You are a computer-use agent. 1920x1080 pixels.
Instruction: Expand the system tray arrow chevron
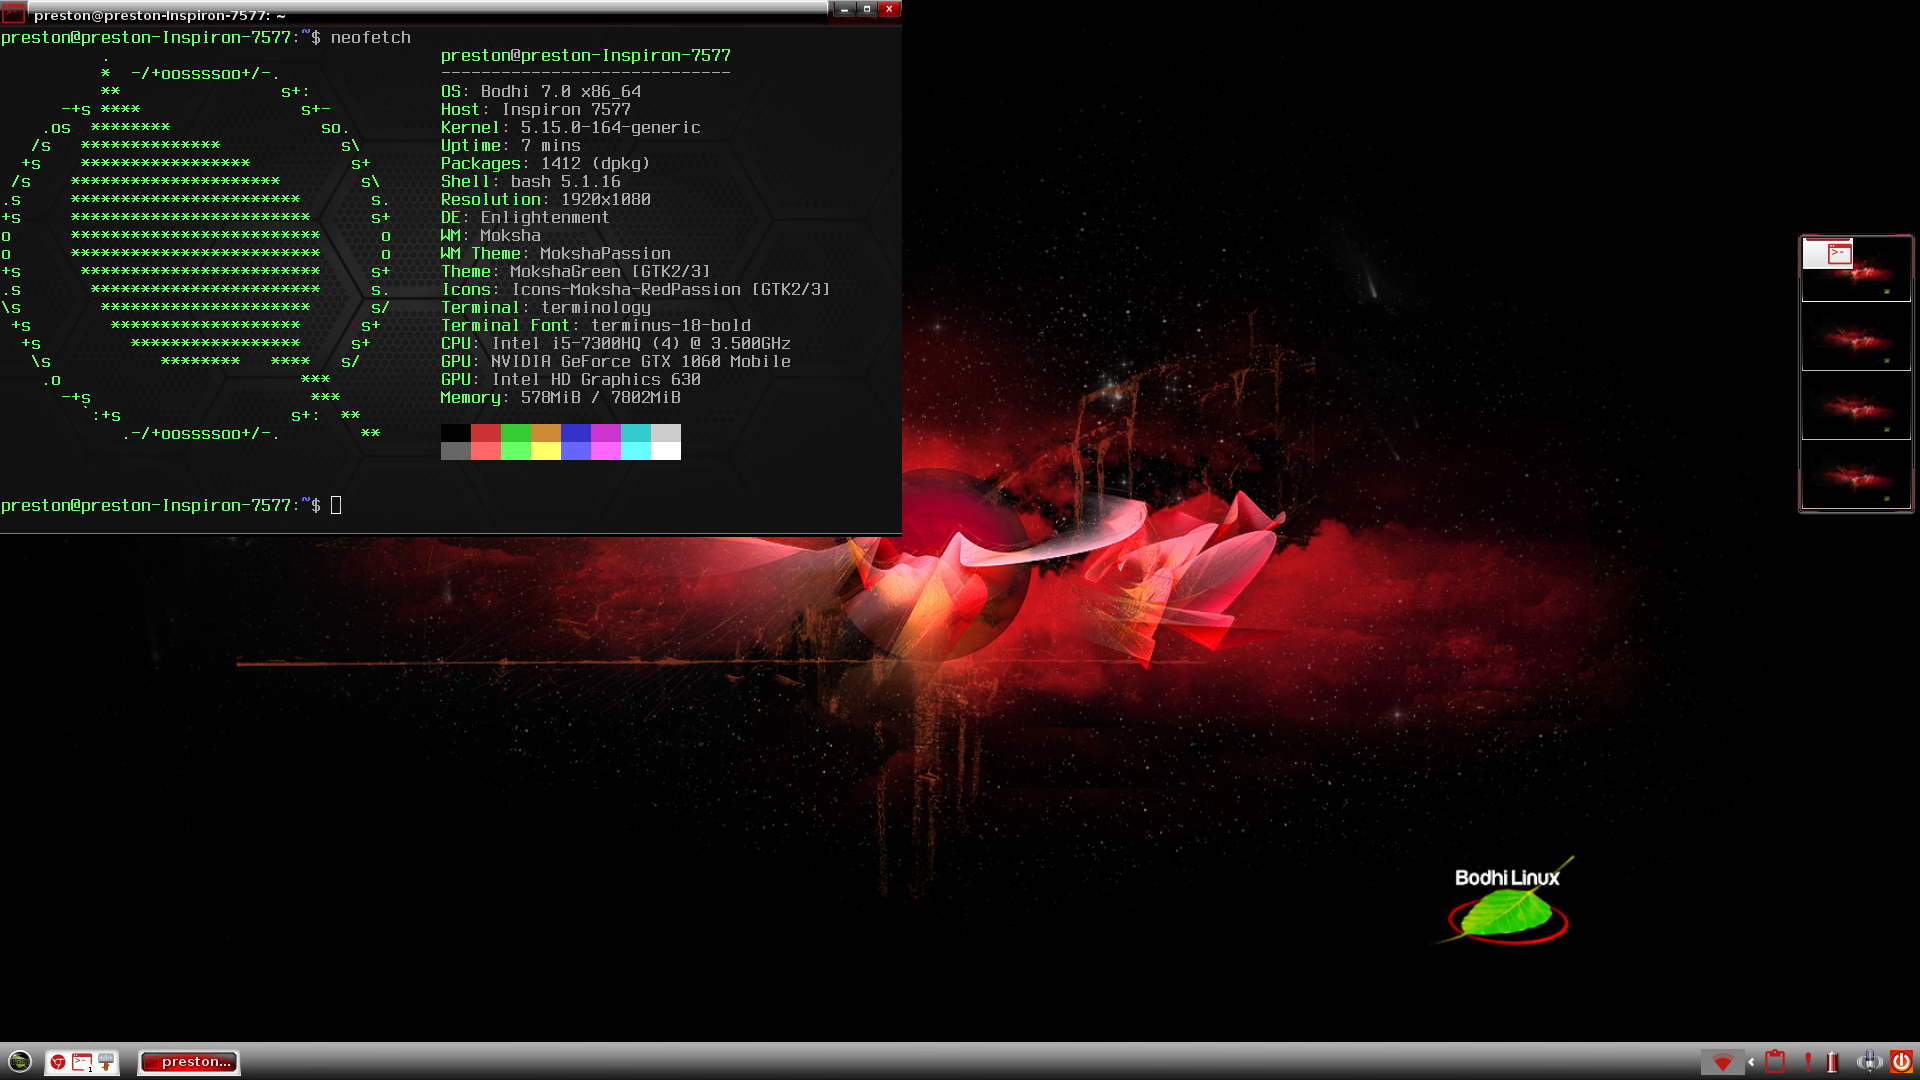tap(1751, 1062)
